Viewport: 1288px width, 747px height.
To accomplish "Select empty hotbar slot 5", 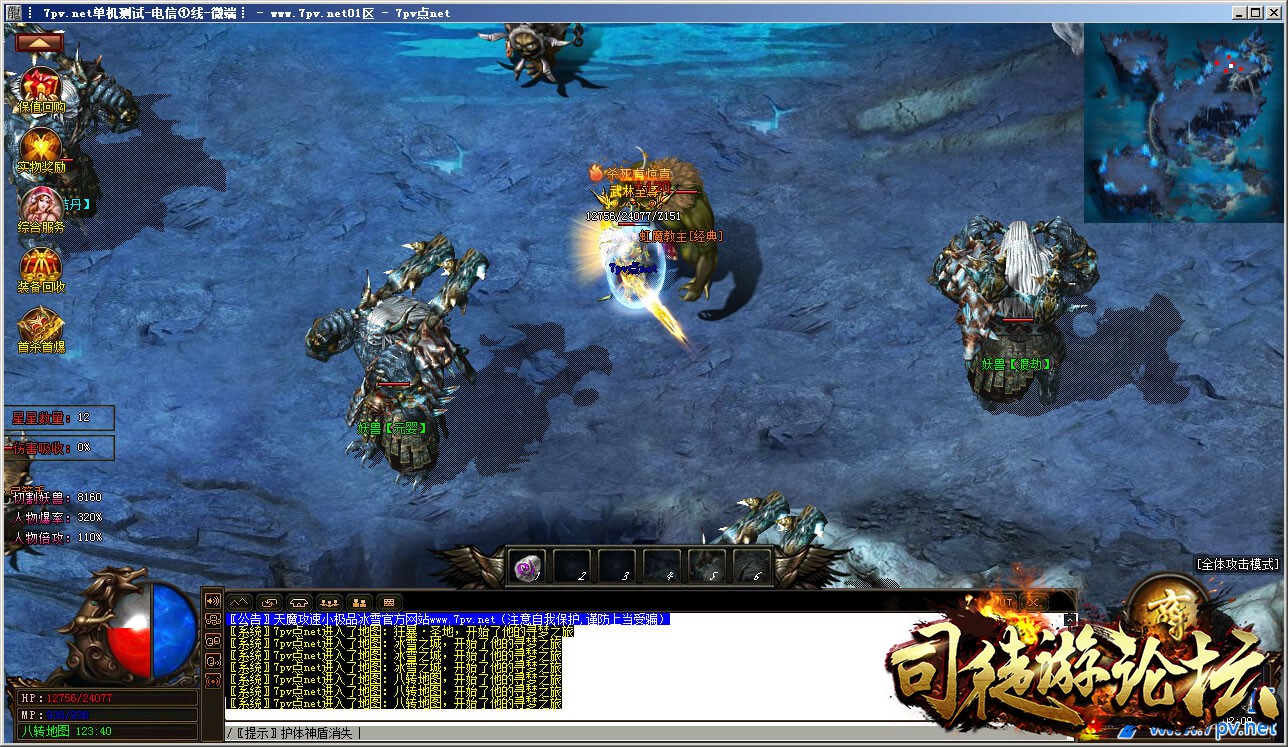I will point(707,568).
